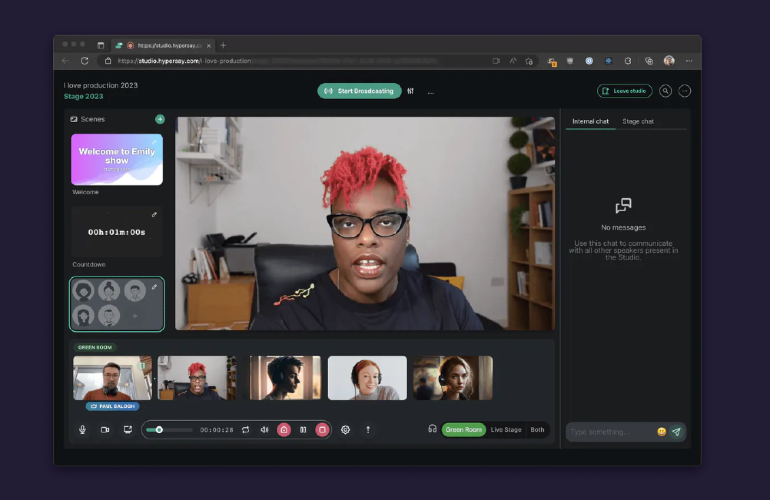Screen dimensions: 770x500
Task: Pause the media playback
Action: click(x=303, y=430)
